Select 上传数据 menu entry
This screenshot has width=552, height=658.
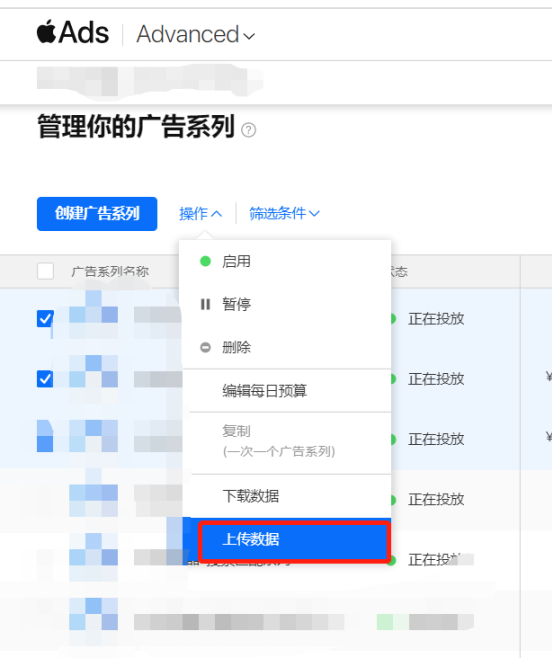pos(287,540)
